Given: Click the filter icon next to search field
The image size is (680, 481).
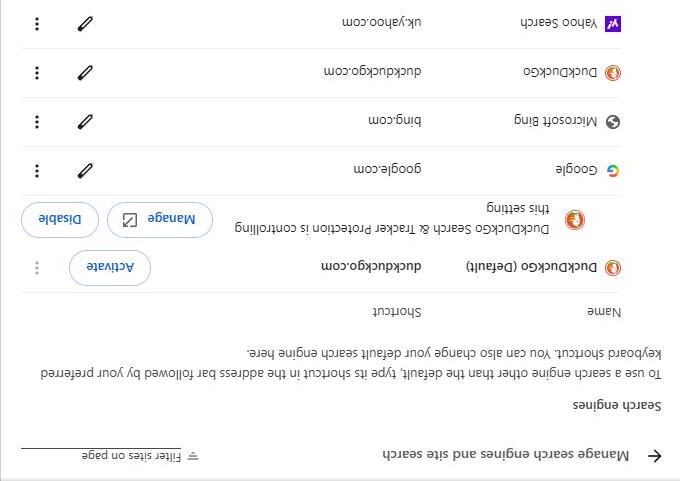Looking at the screenshot, I should (193, 456).
